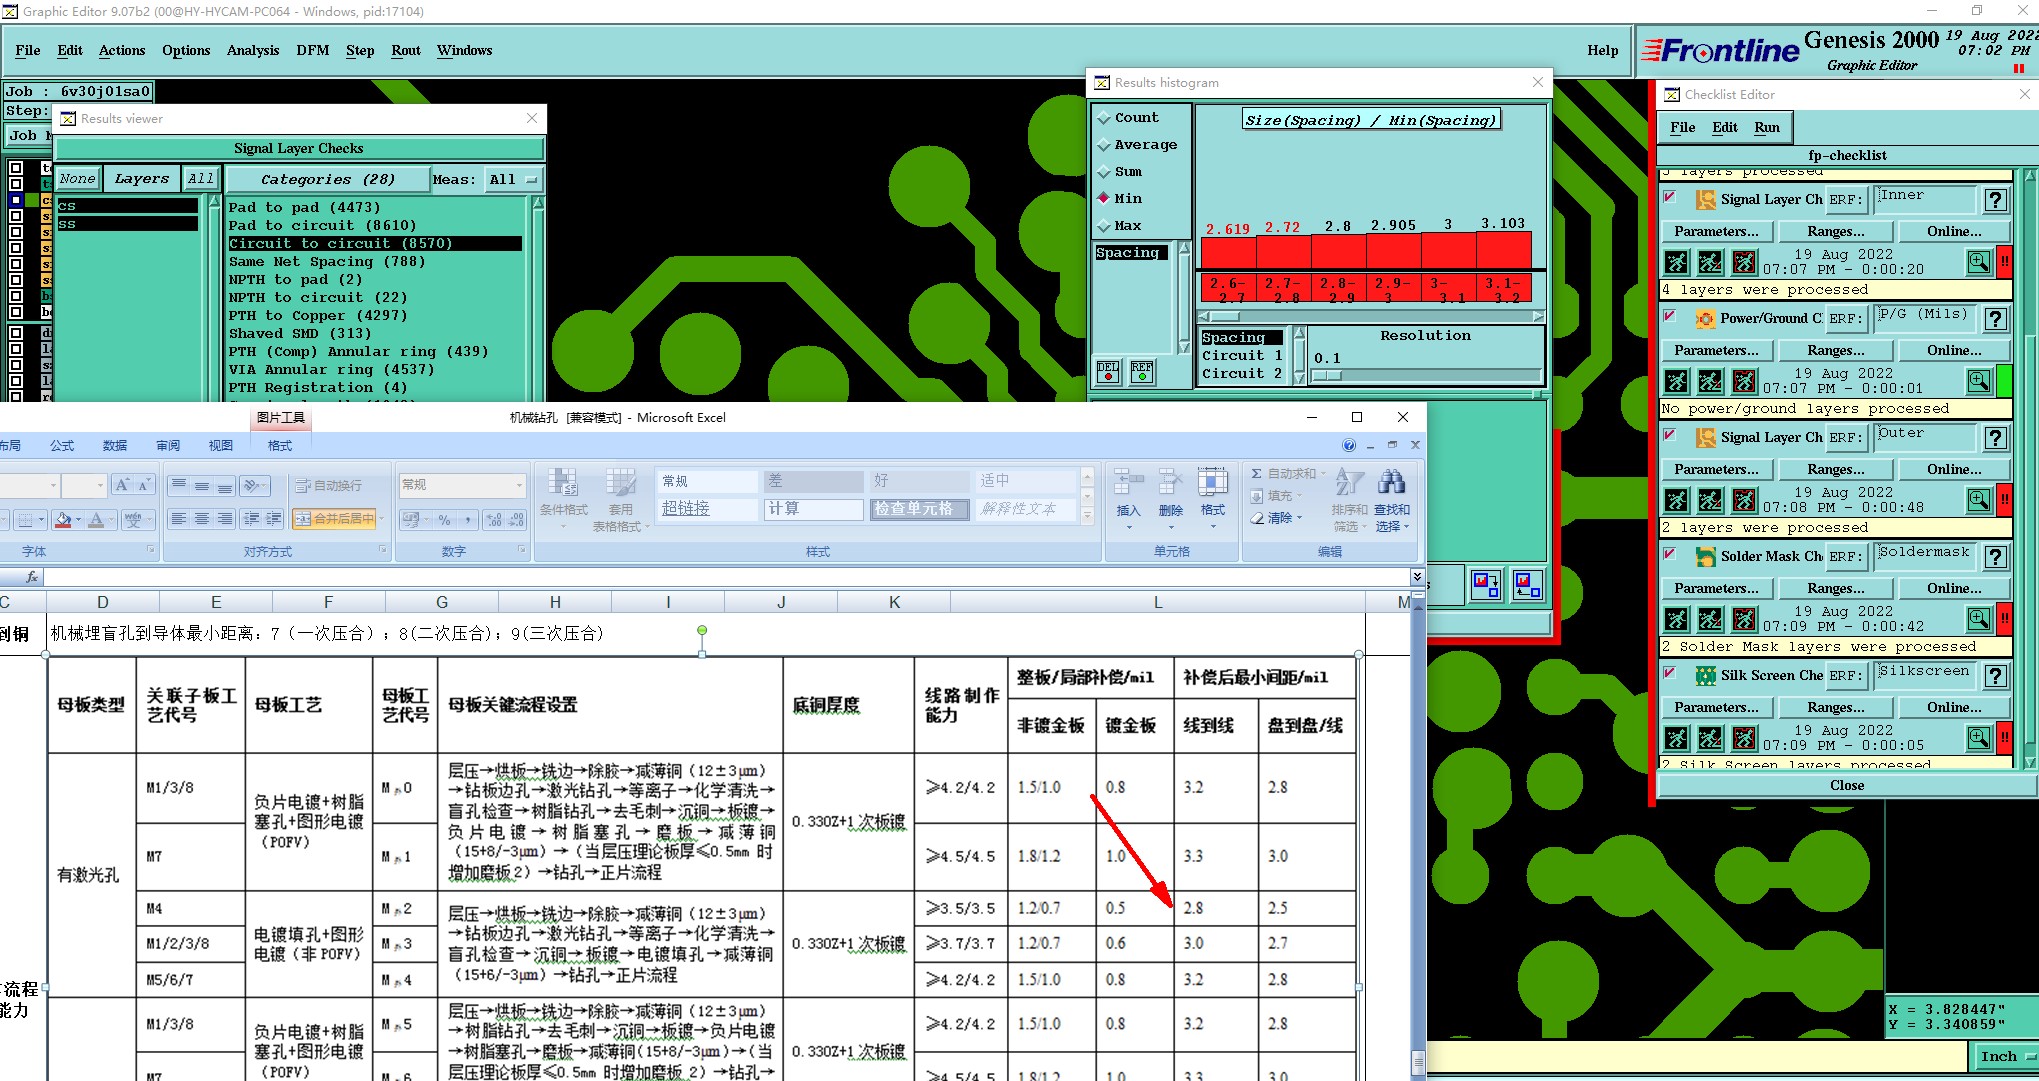Click the REF button in Results histogram
The height and width of the screenshot is (1081, 2039).
tap(1142, 373)
